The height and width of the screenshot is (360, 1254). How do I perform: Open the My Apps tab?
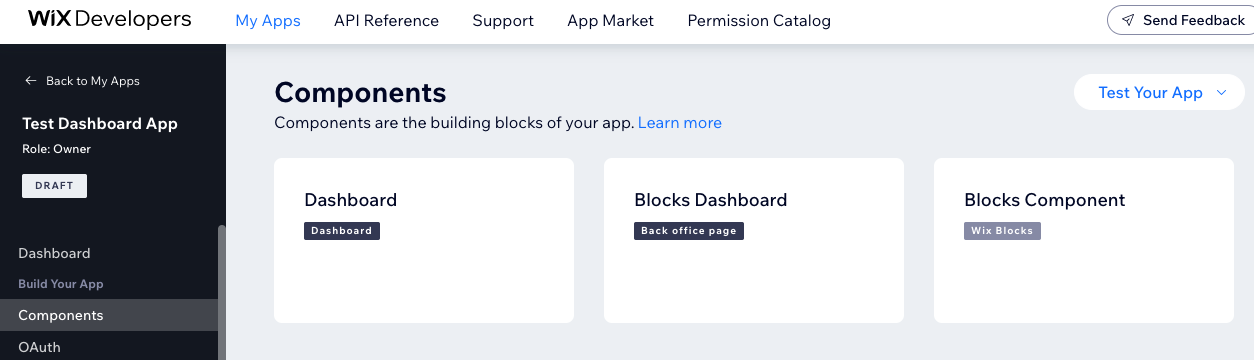[268, 20]
